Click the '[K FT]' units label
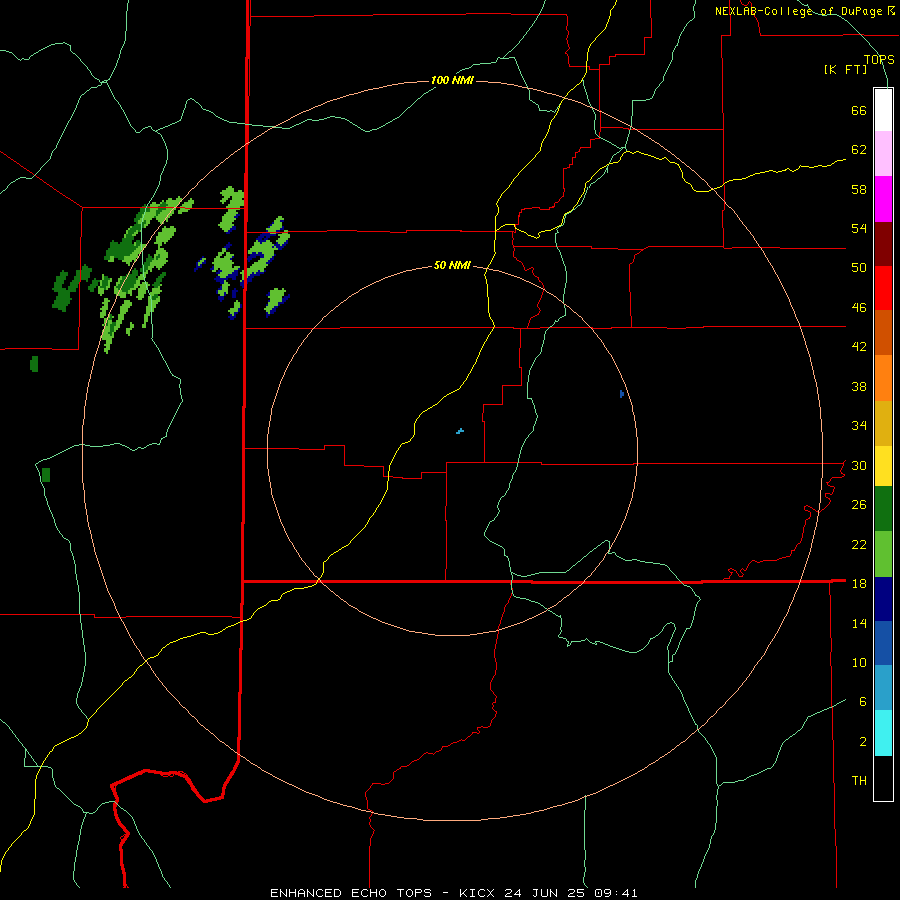This screenshot has width=900, height=900. pos(846,70)
